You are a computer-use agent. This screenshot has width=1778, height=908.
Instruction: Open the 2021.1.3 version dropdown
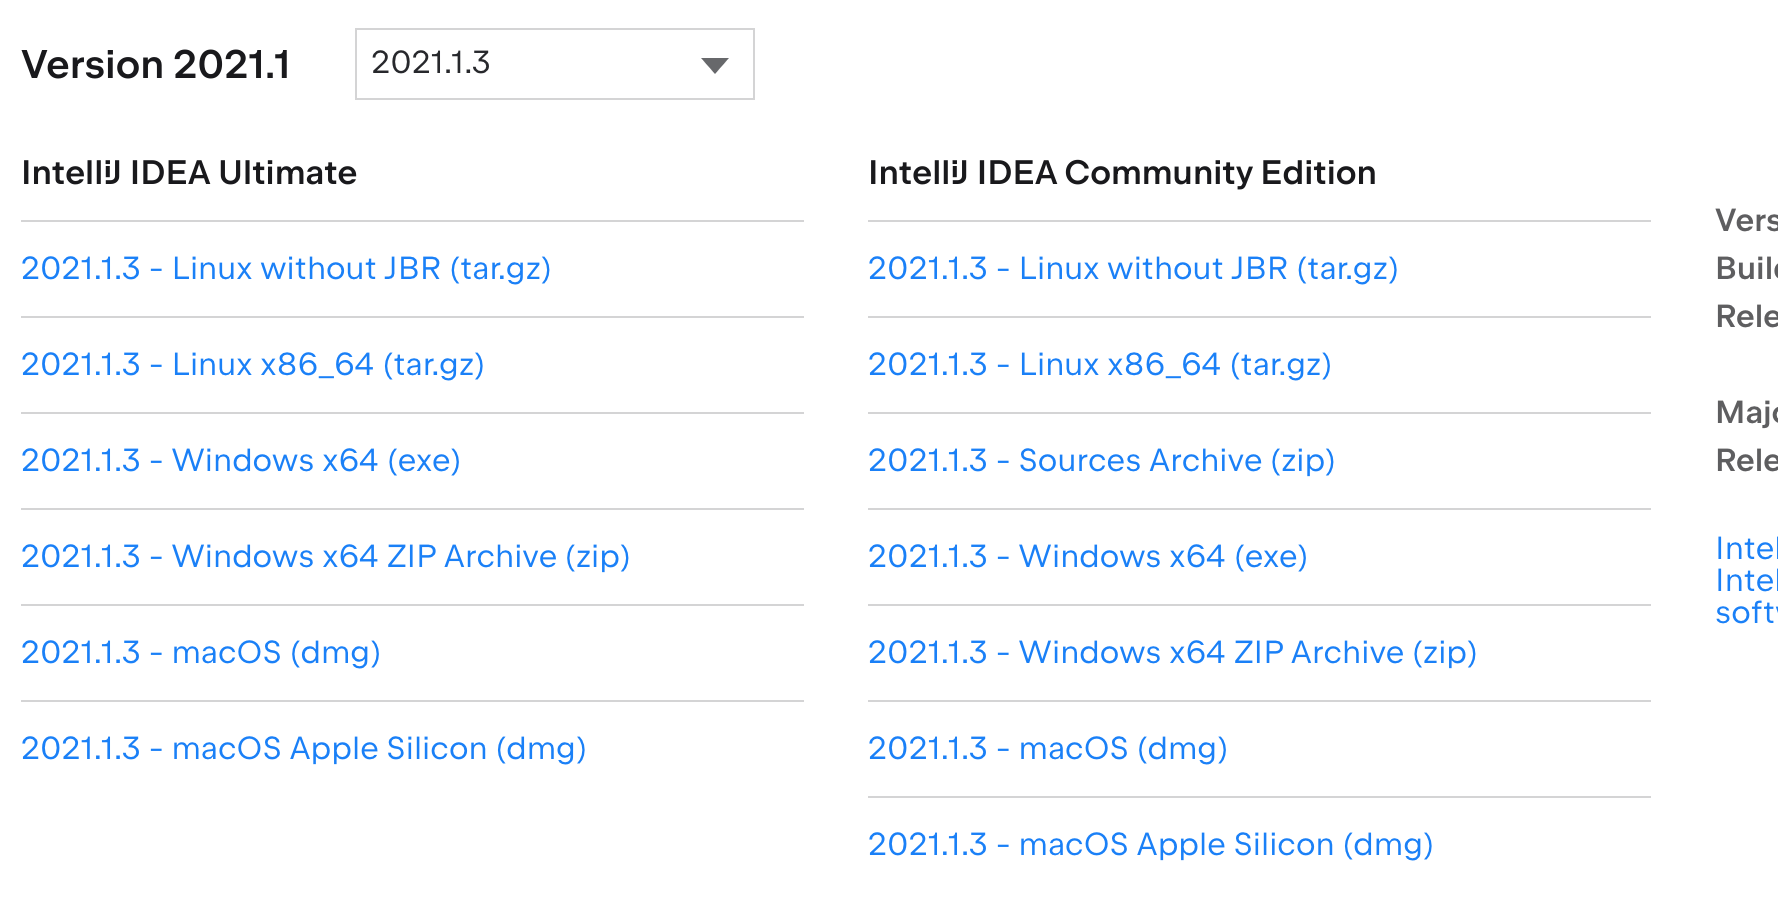pyautogui.click(x=553, y=64)
